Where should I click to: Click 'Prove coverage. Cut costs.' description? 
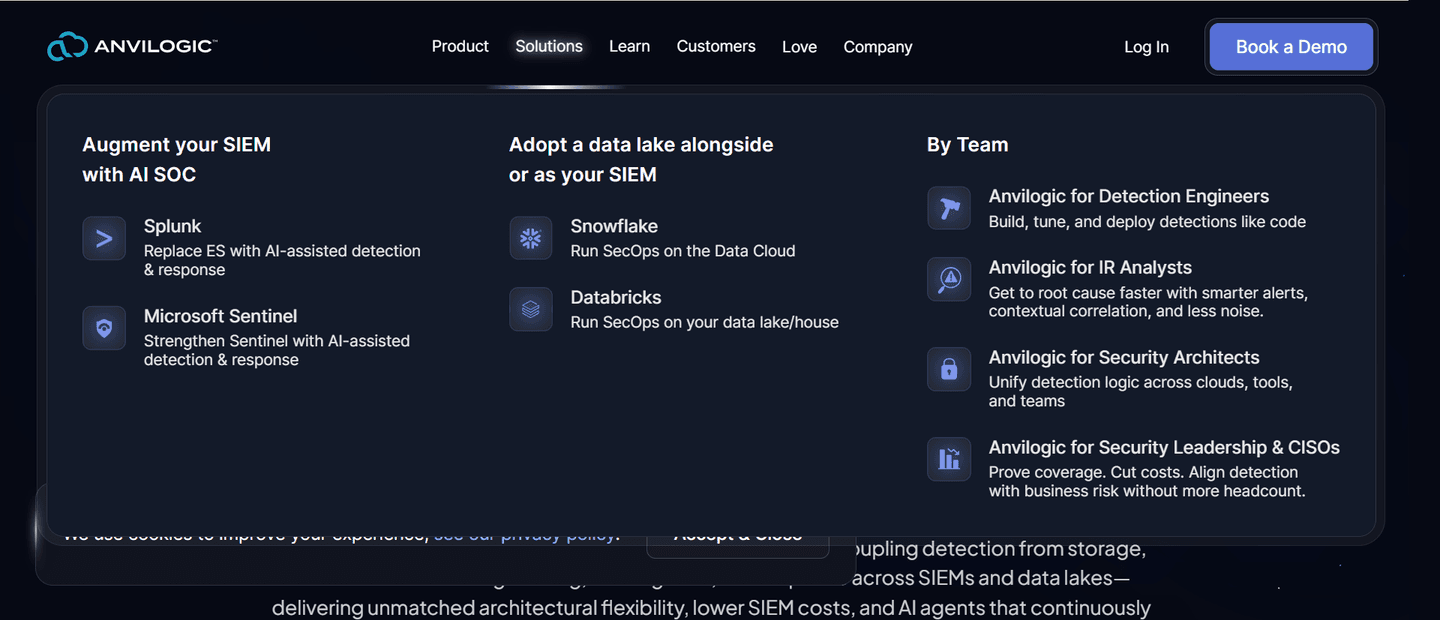(1147, 481)
